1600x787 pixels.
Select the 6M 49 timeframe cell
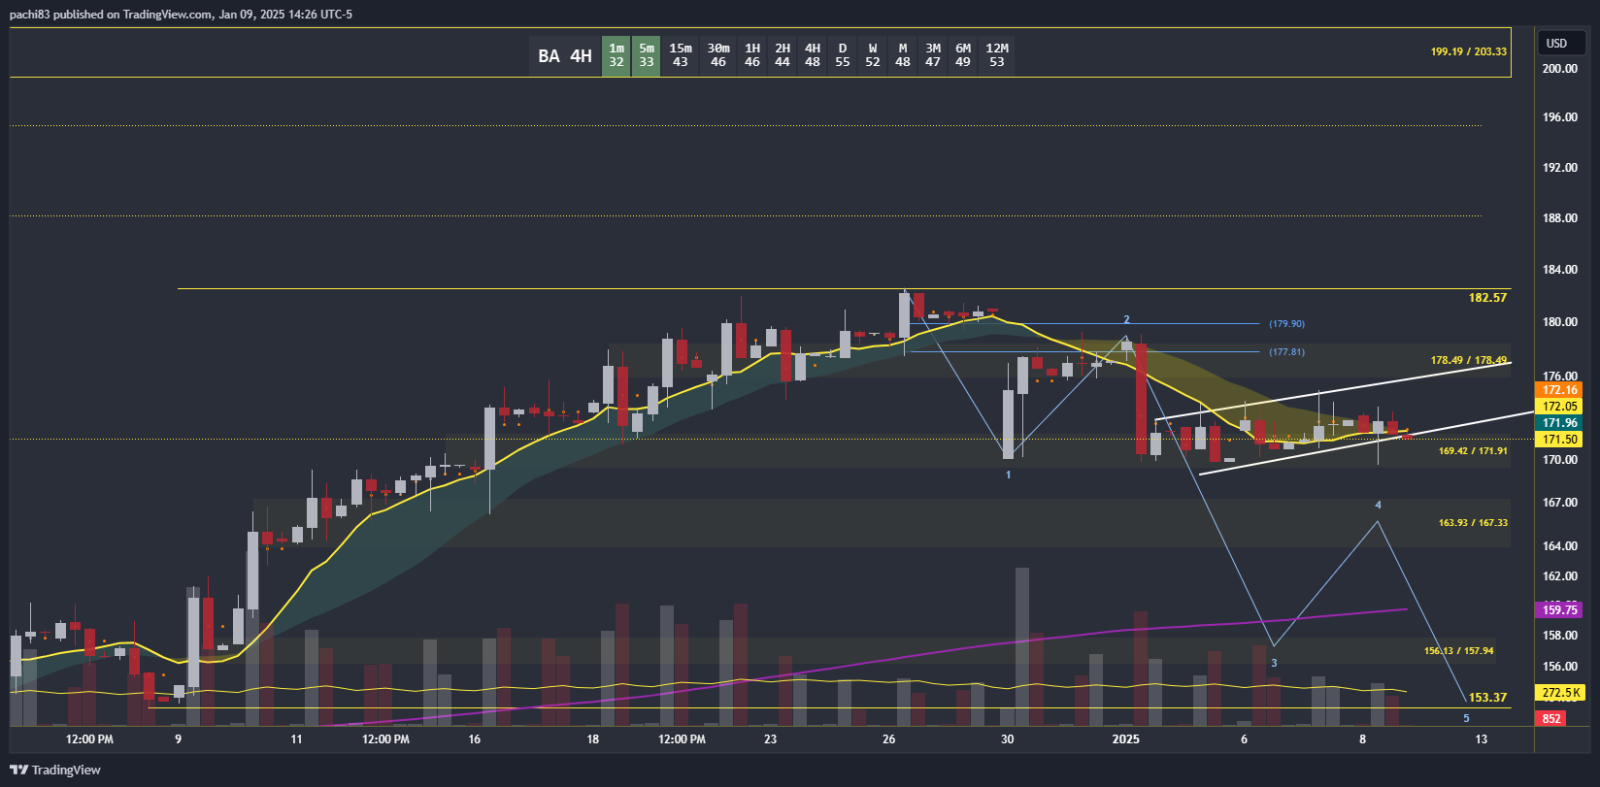tap(963, 55)
